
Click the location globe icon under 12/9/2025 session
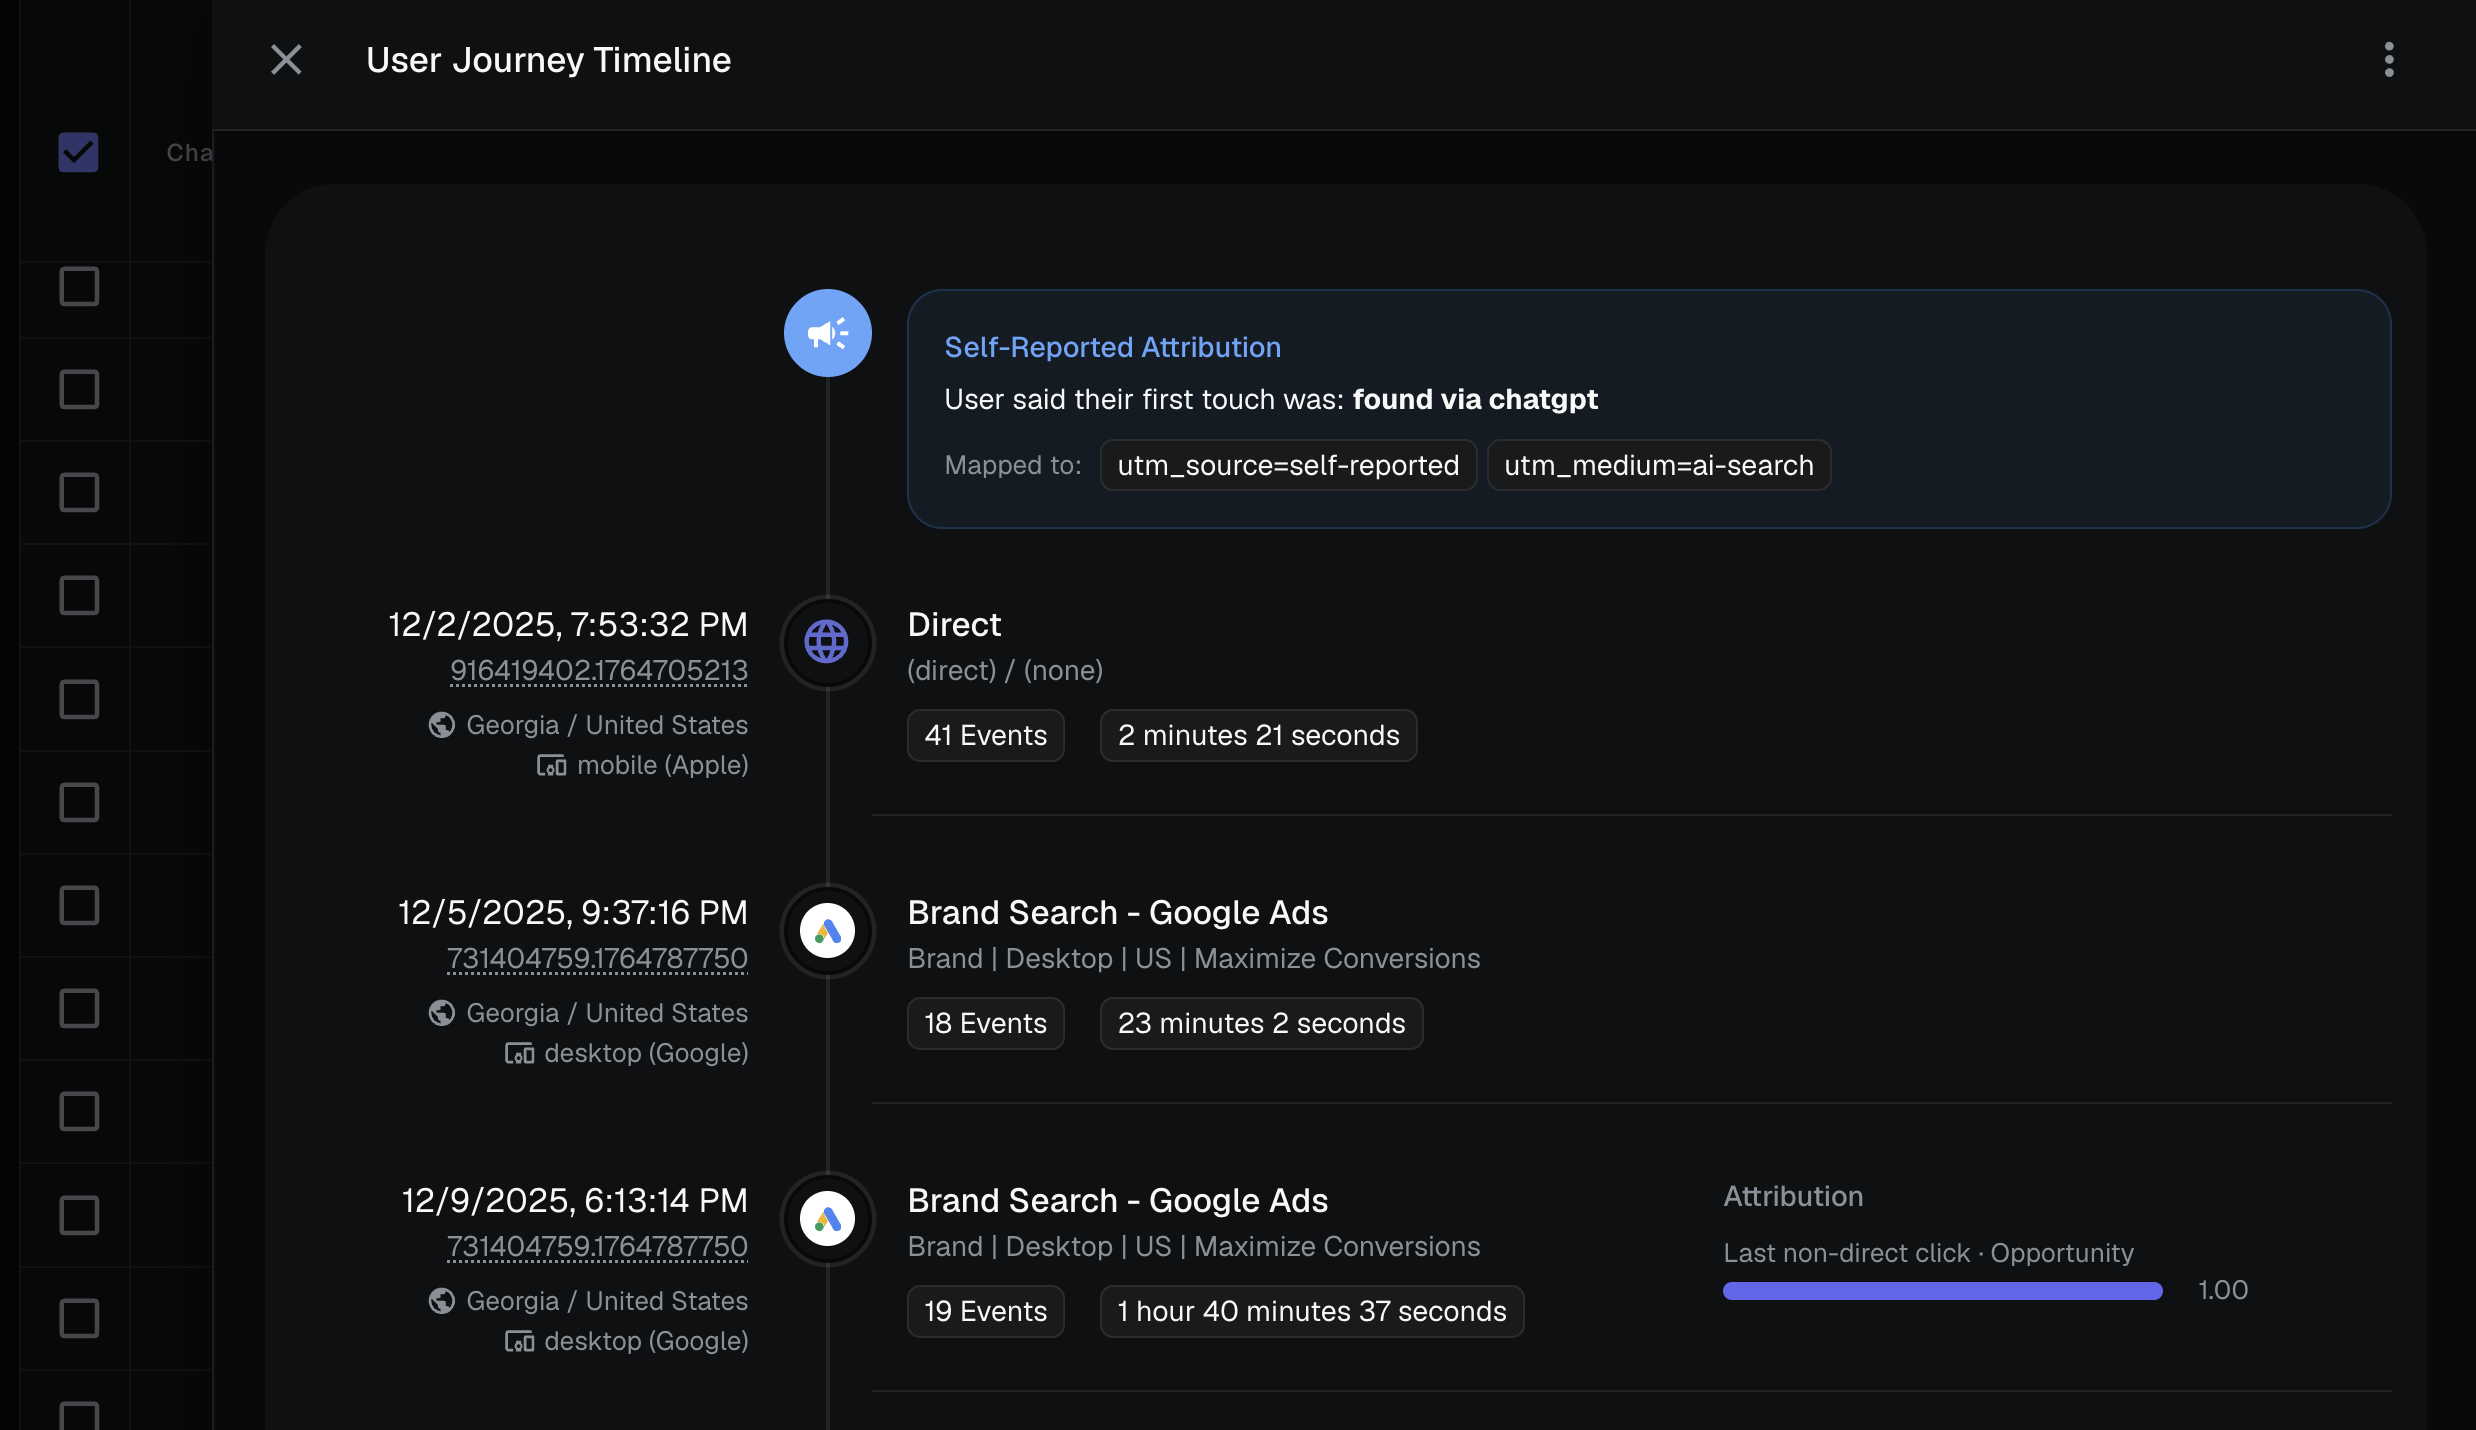[x=442, y=1301]
